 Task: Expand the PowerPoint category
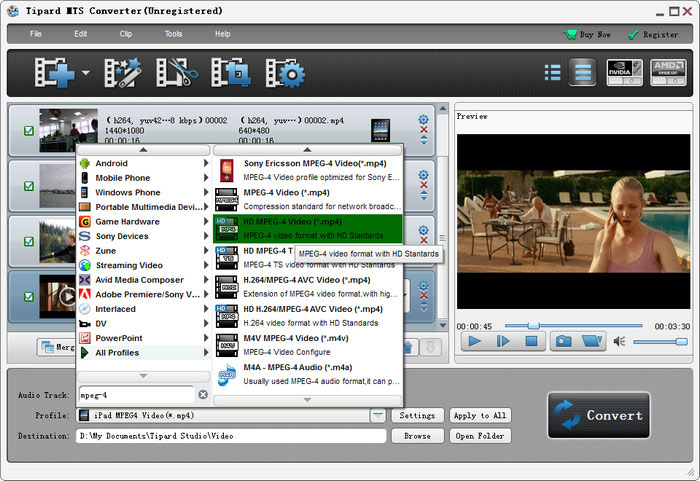144,338
